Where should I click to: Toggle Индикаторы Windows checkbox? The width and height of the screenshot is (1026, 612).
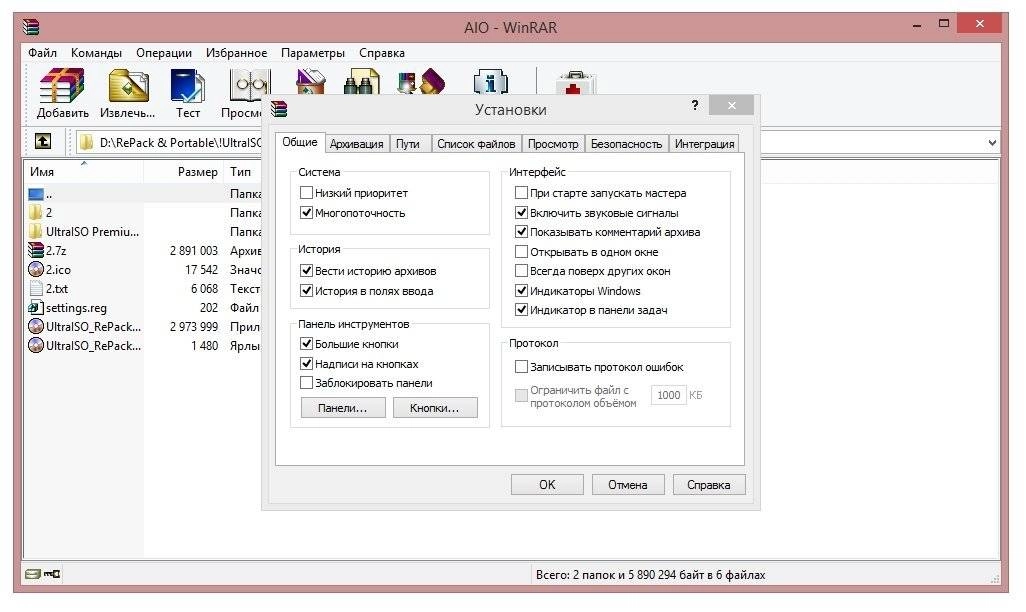pos(522,290)
